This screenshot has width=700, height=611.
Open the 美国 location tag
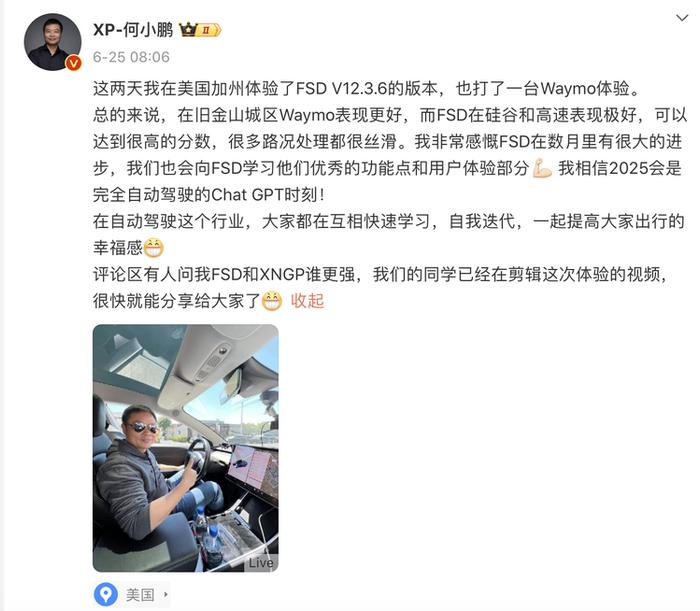click(140, 595)
